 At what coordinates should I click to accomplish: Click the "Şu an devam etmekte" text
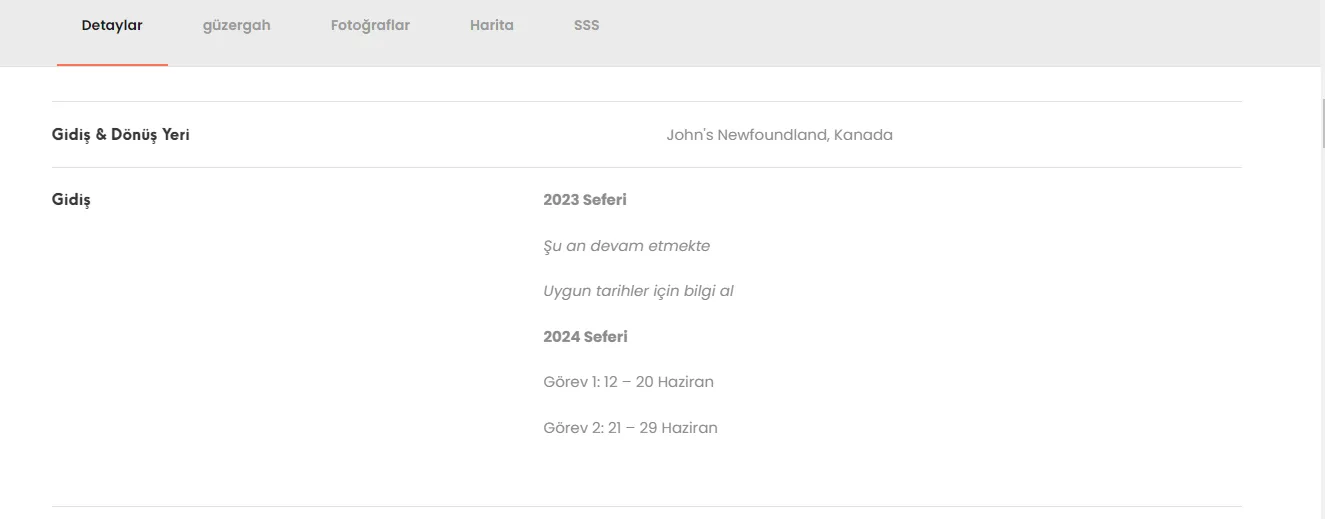point(626,246)
